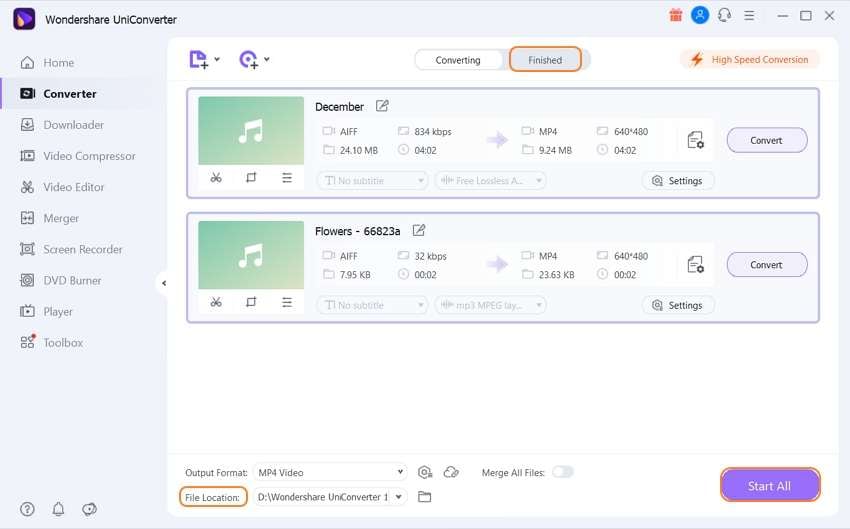
Task: Open feedback chat icon
Action: (x=89, y=509)
